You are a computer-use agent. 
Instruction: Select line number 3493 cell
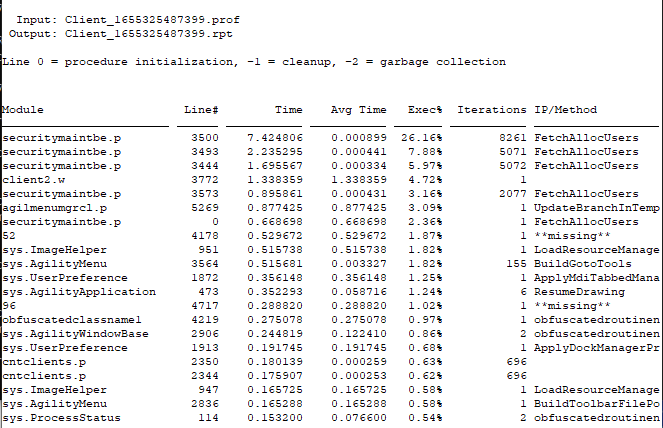pyautogui.click(x=205, y=152)
